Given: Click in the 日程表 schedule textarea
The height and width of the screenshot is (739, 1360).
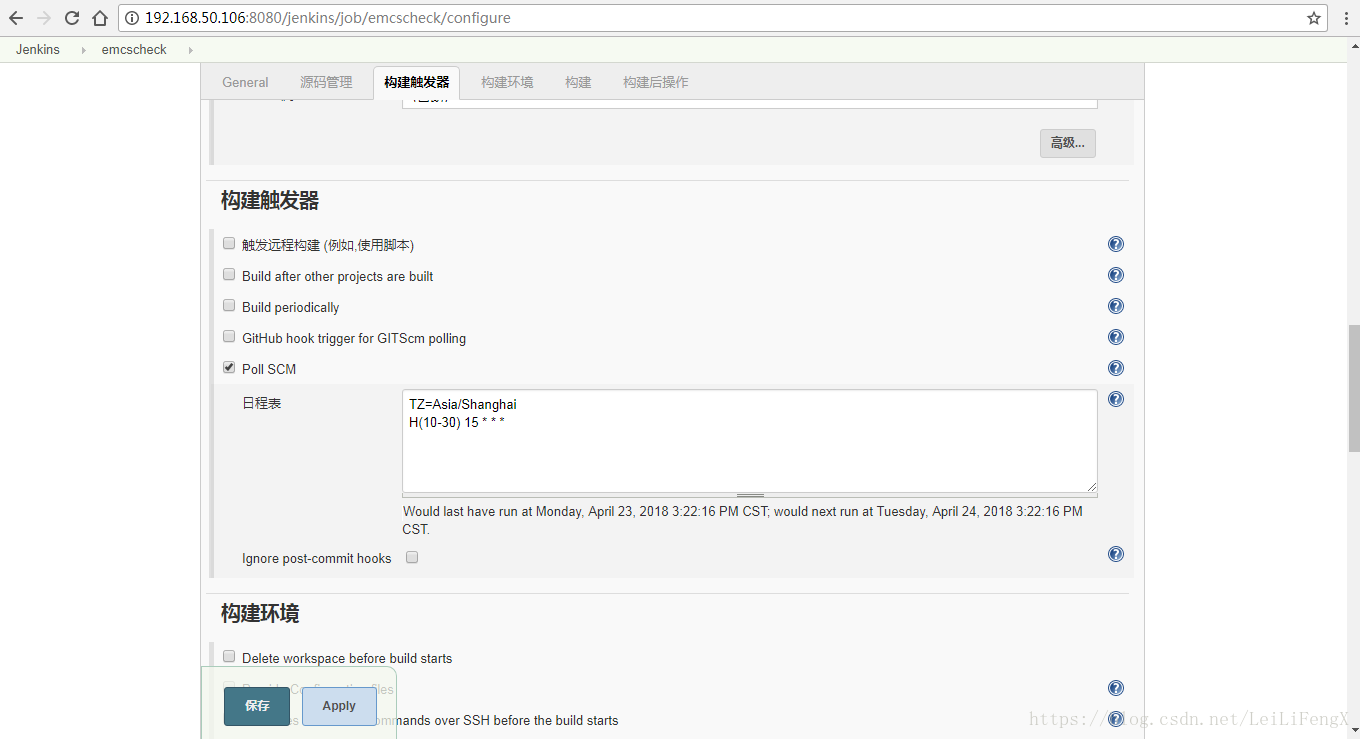Looking at the screenshot, I should 750,441.
